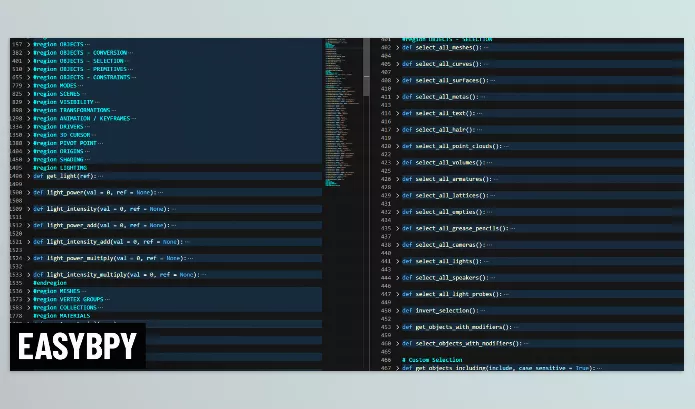
Task: Unfold select_all_hair() chevron in right pane
Action: (398, 130)
